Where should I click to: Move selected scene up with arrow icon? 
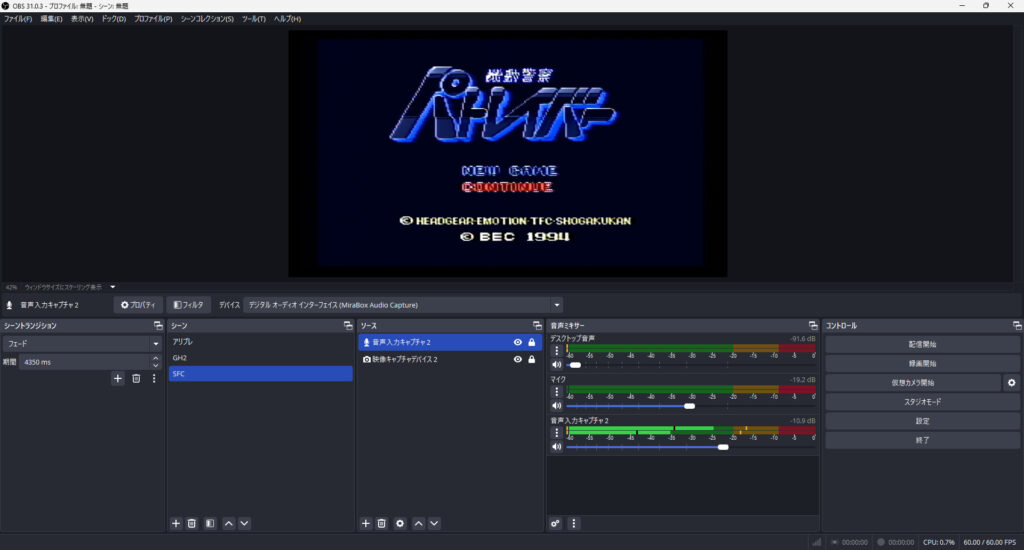click(229, 523)
